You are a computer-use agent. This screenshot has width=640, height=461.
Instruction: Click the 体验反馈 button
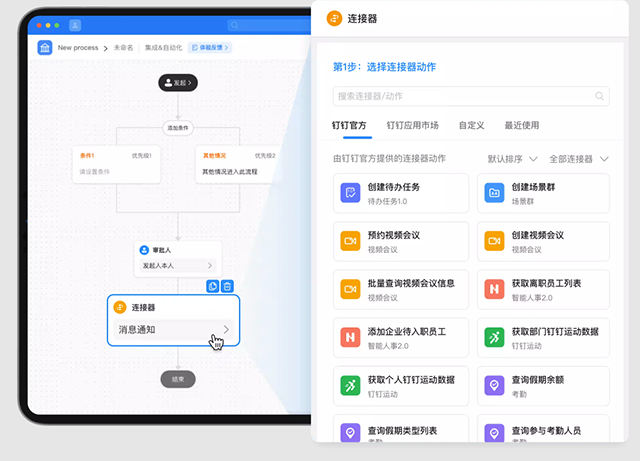click(210, 48)
